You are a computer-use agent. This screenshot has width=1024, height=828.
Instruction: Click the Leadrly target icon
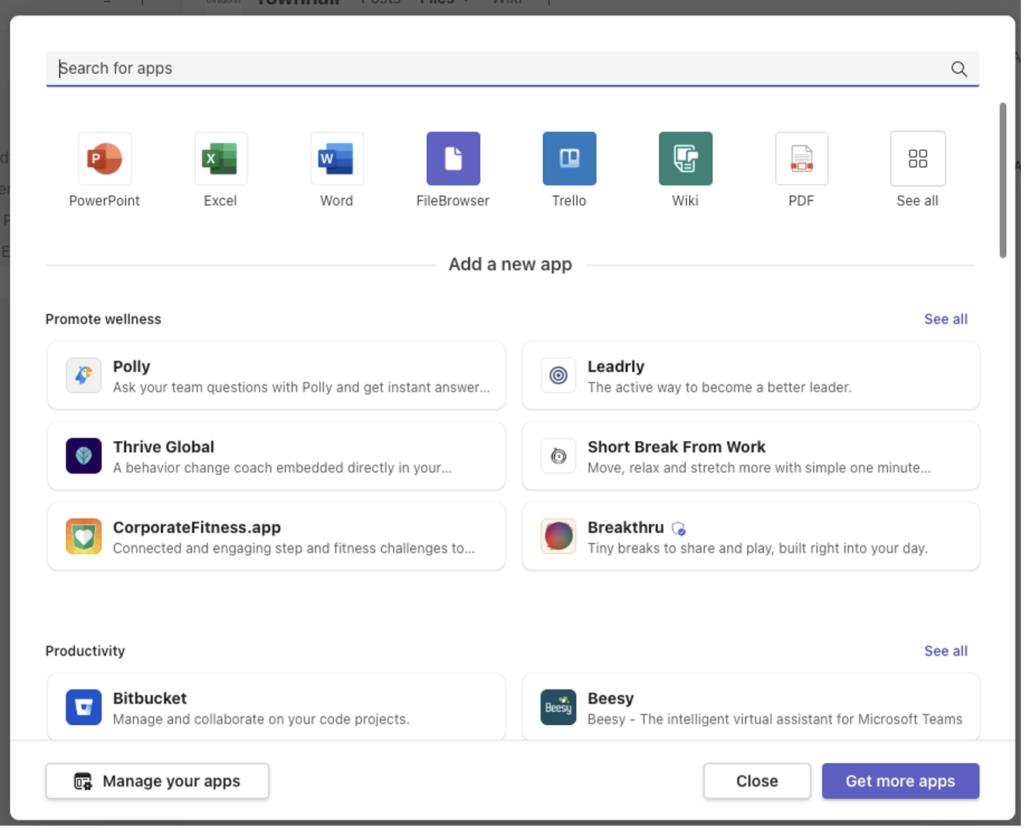point(558,375)
